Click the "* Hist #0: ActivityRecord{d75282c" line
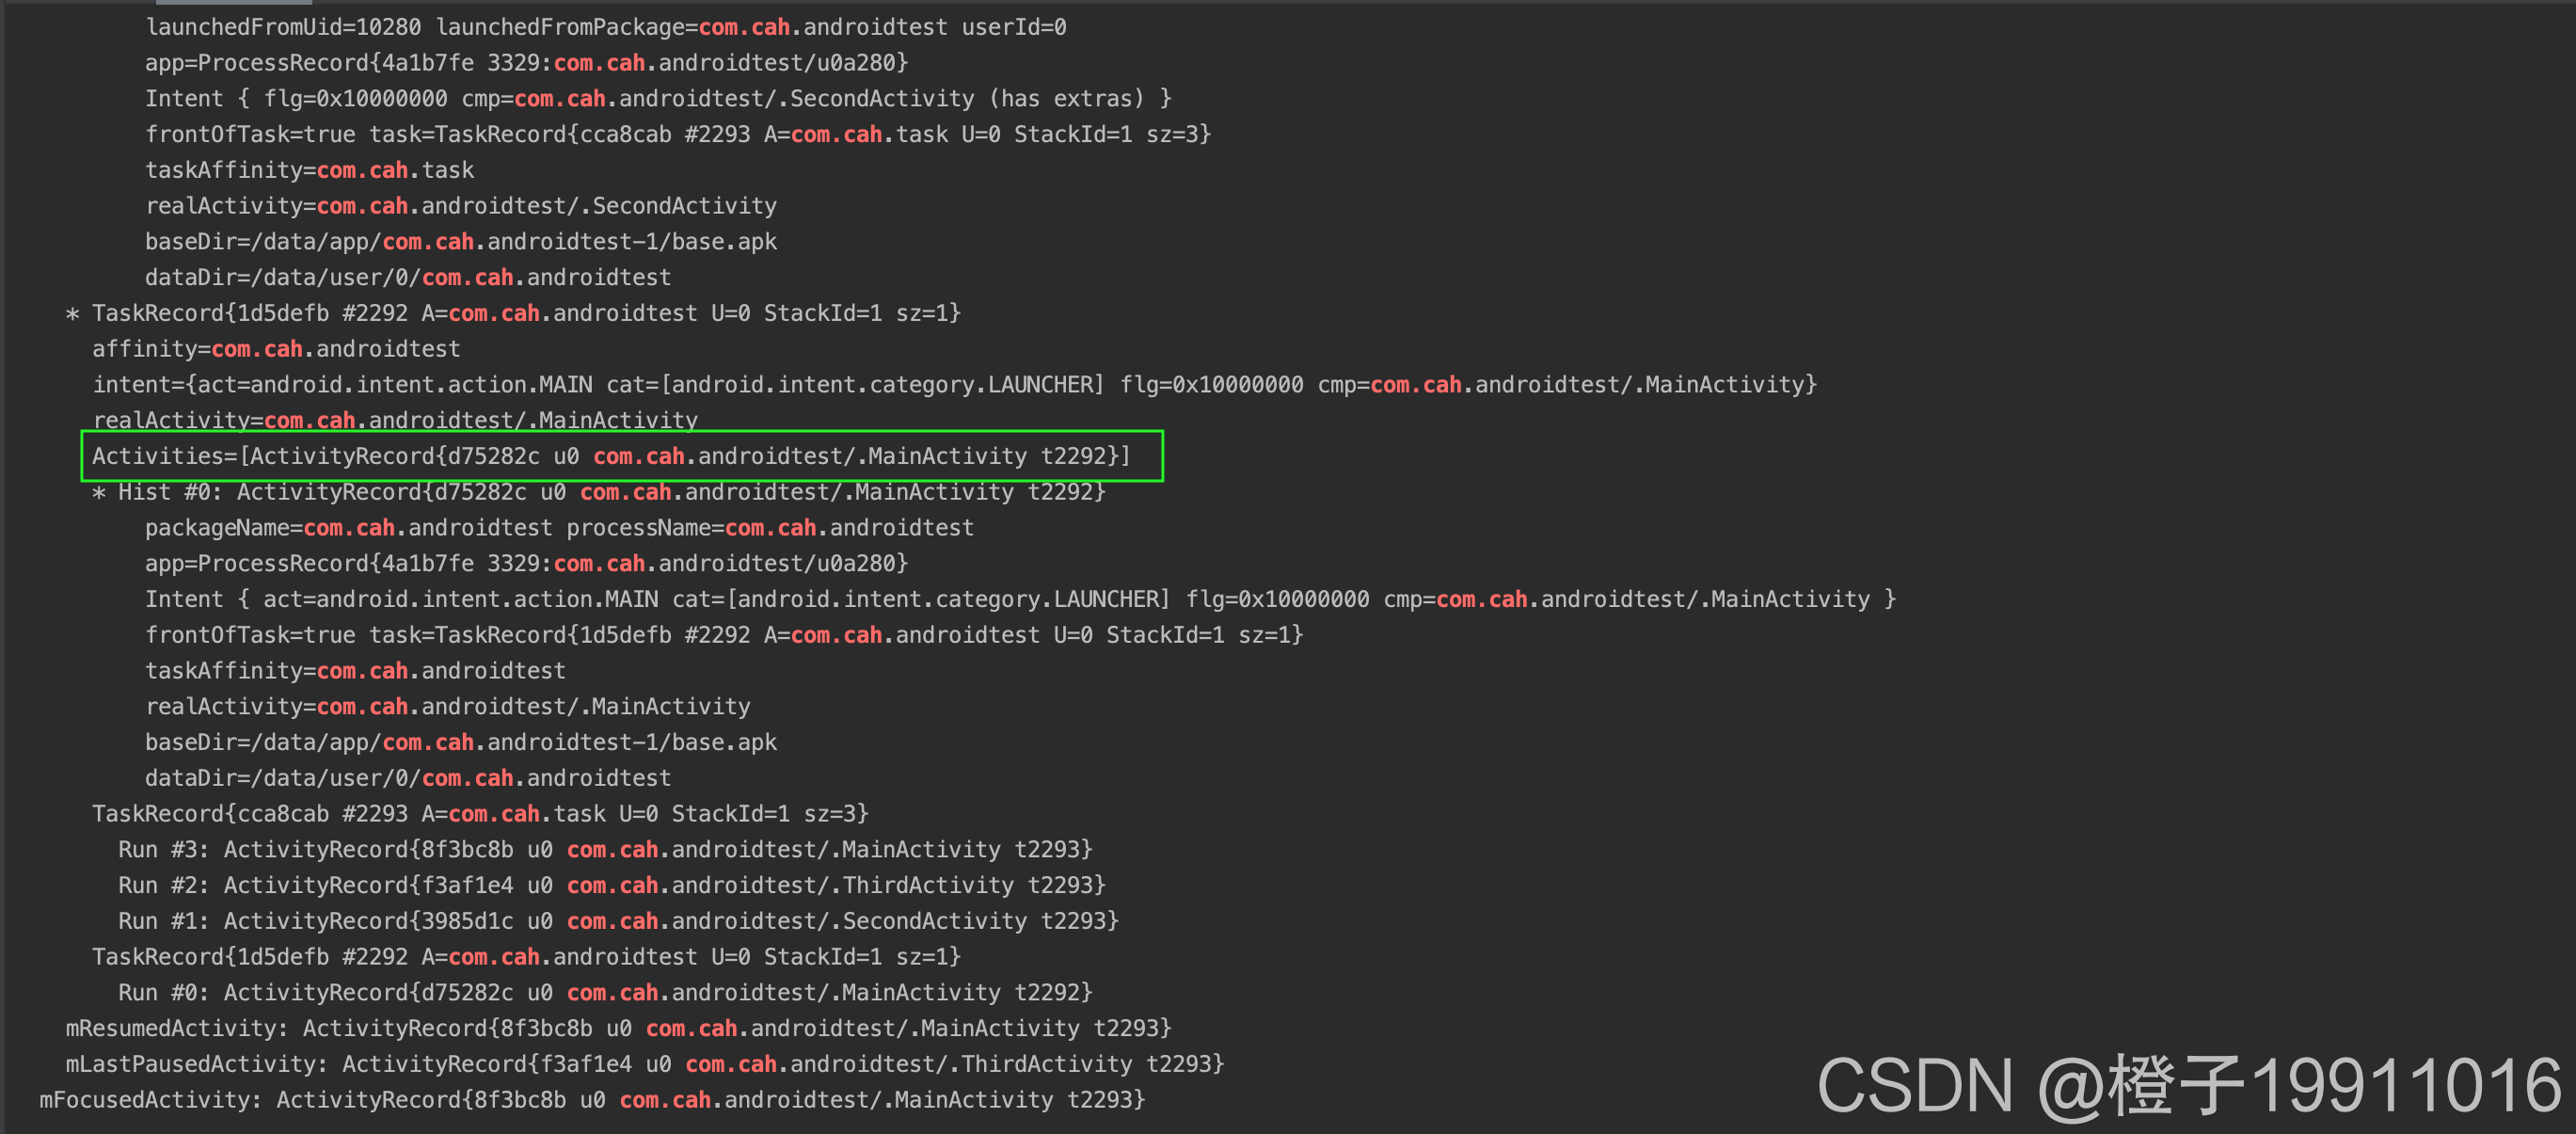2576x1134 pixels. pyautogui.click(x=598, y=492)
